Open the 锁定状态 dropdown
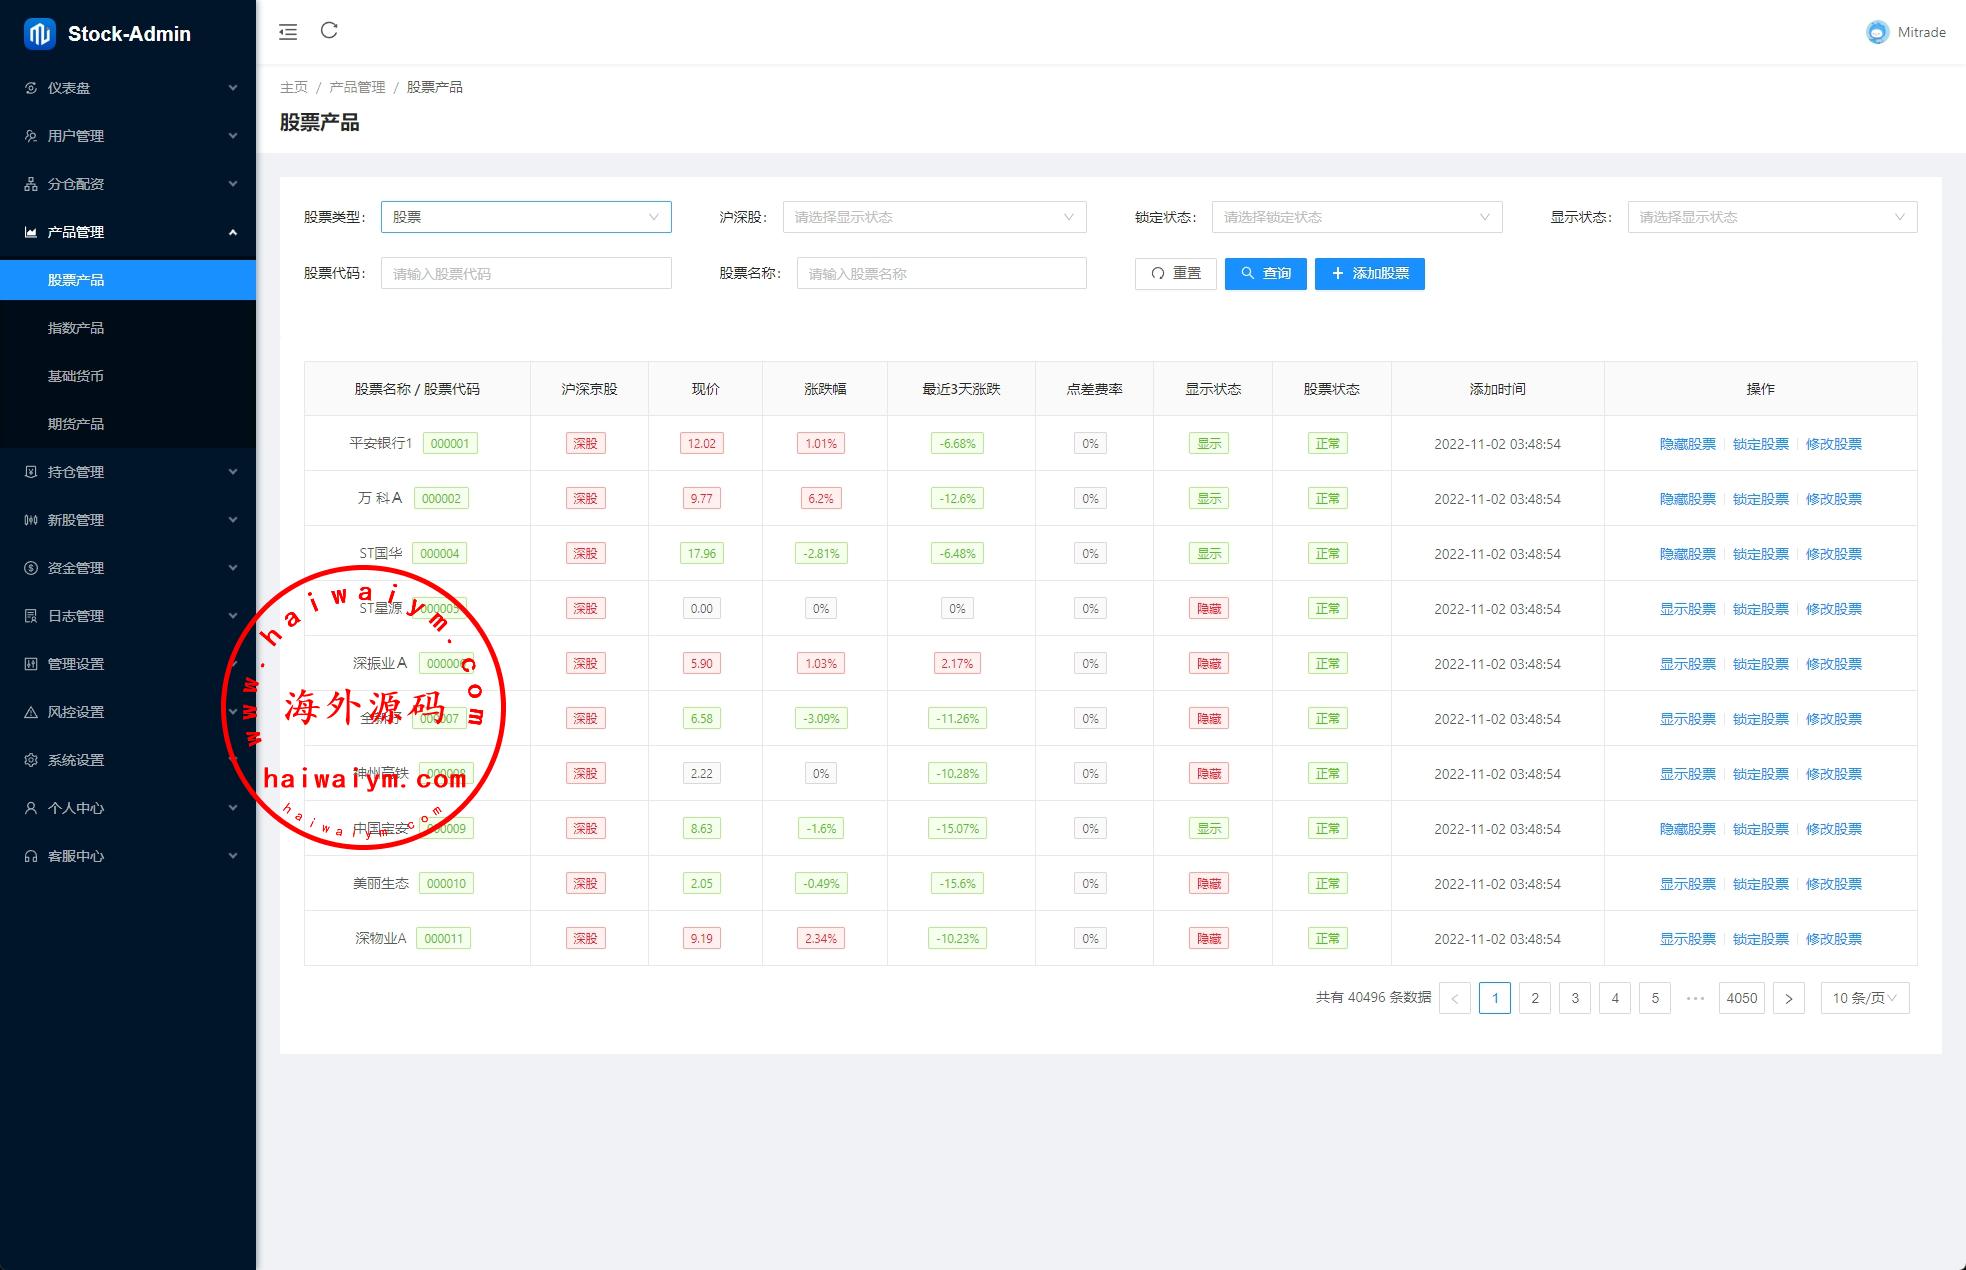Image resolution: width=1966 pixels, height=1270 pixels. point(1356,217)
